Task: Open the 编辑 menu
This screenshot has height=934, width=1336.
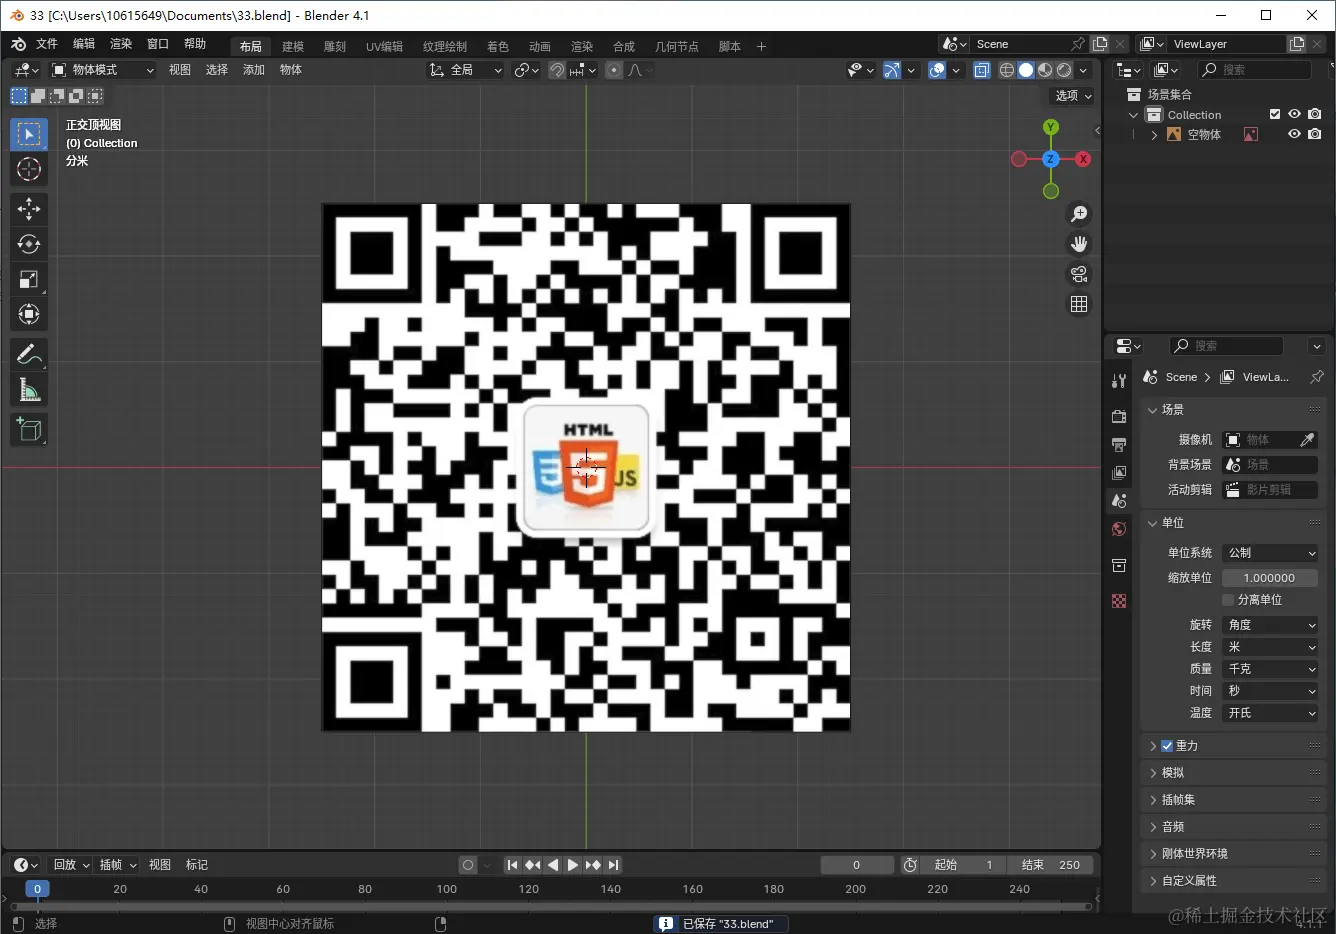Action: [84, 44]
